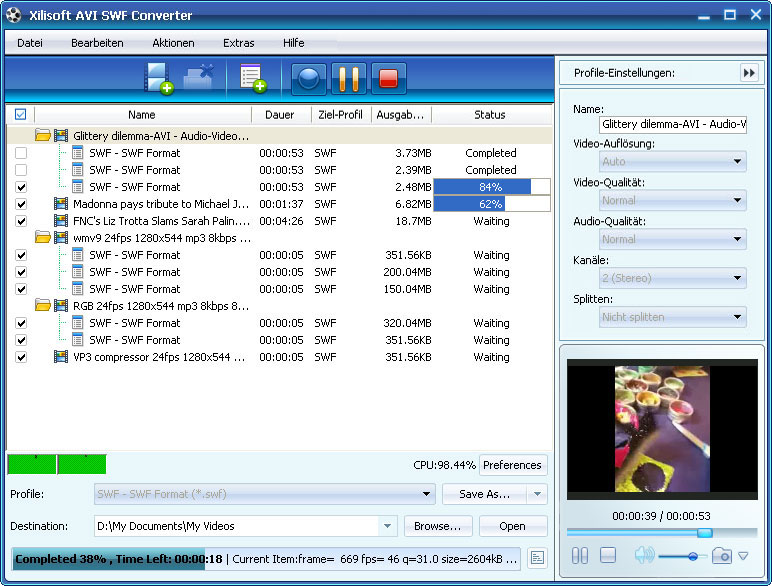Click film icon of VP3 compressor row

61,357
